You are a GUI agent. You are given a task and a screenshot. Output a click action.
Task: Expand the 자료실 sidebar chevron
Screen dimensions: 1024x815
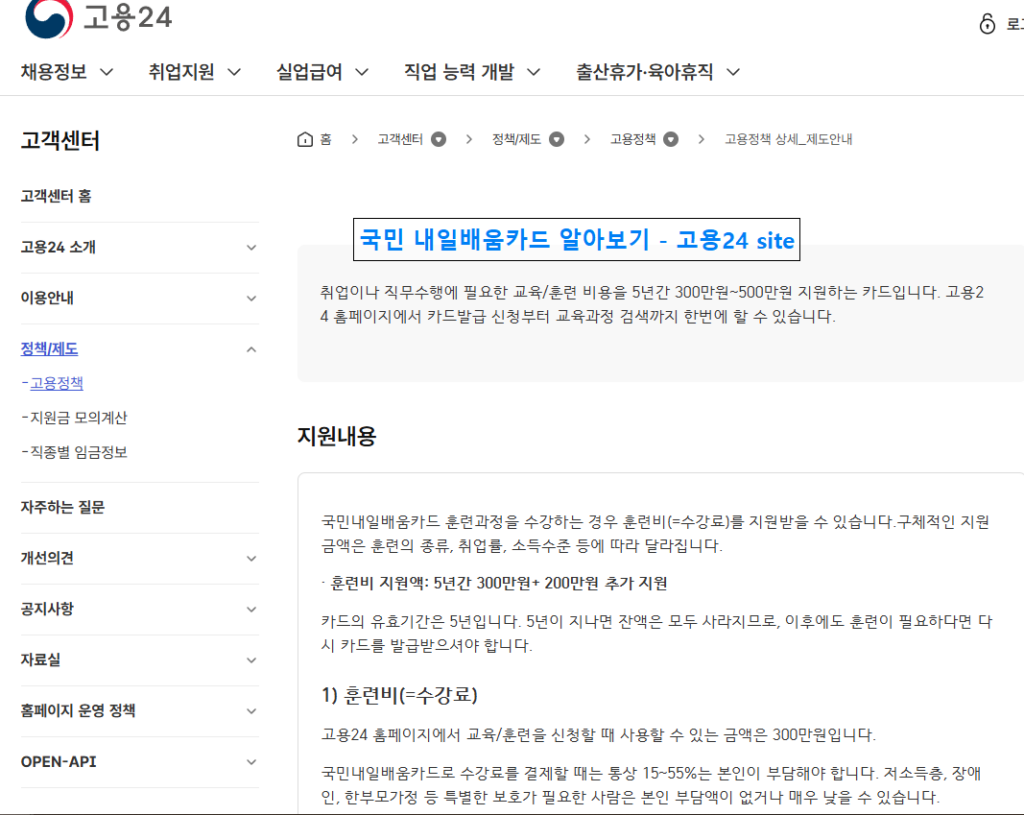coord(251,660)
